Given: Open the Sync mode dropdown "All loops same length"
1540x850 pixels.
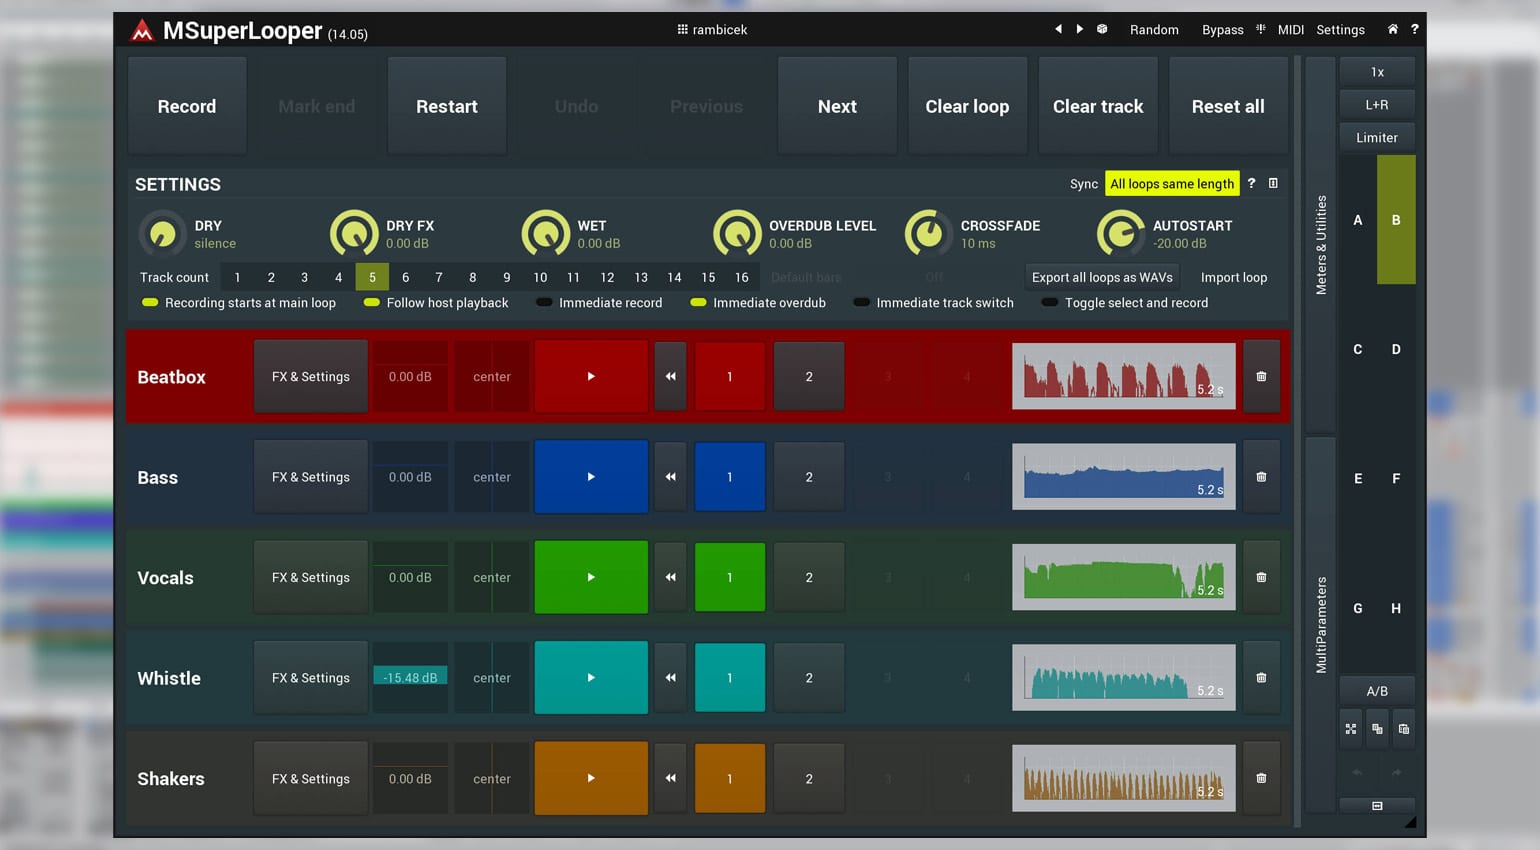Looking at the screenshot, I should pos(1172,184).
